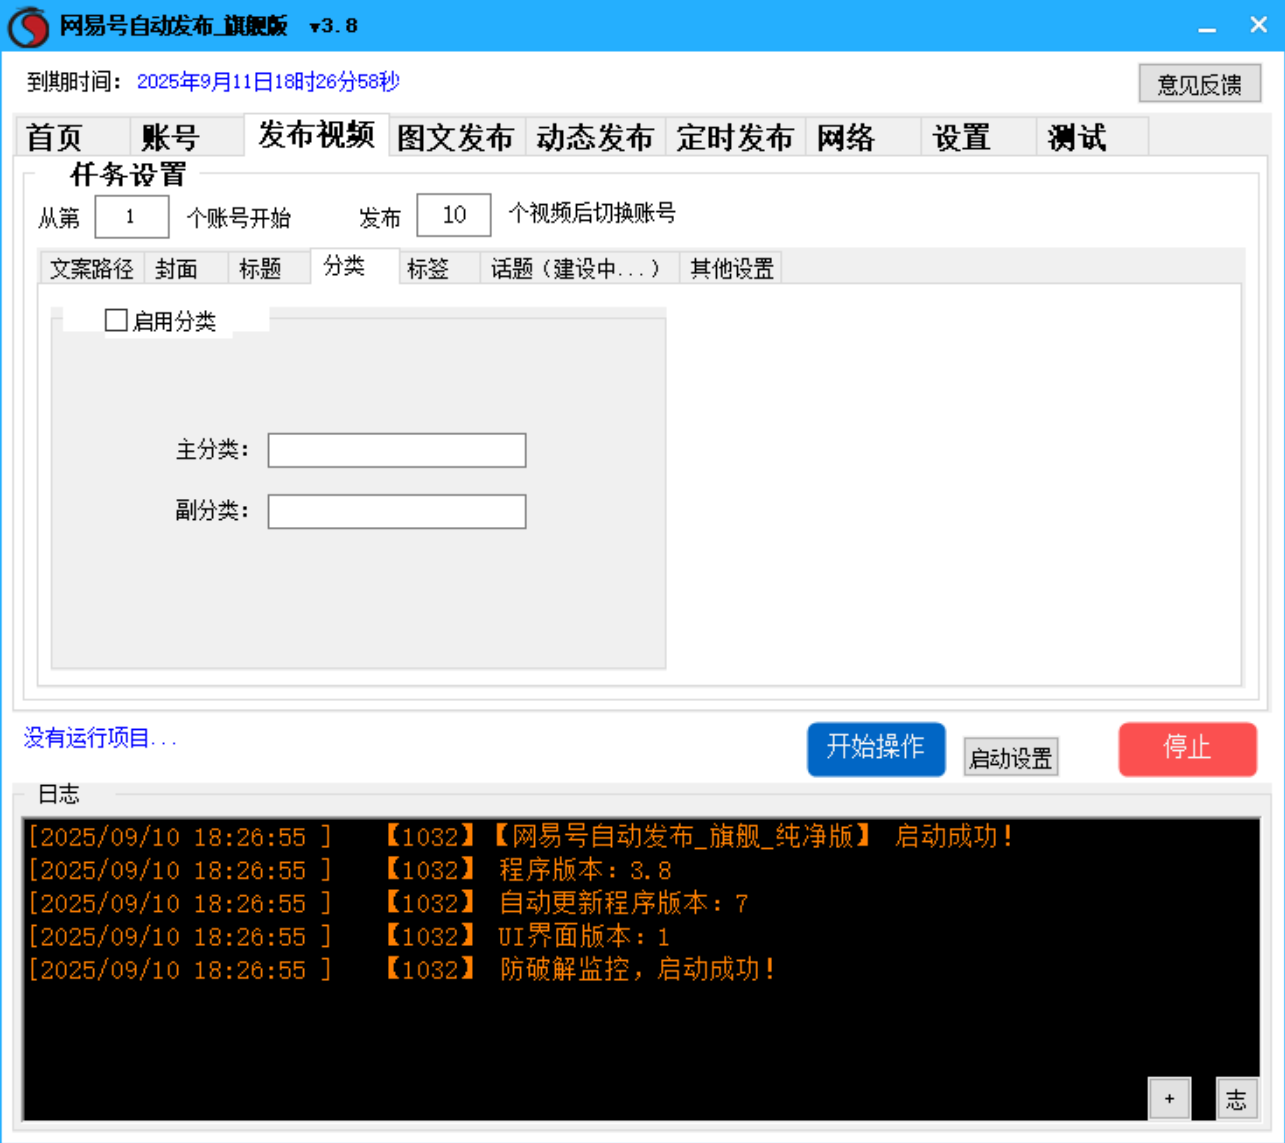The width and height of the screenshot is (1285, 1143).
Task: Open 意见反馈 feedback dialog
Action: coord(1200,84)
